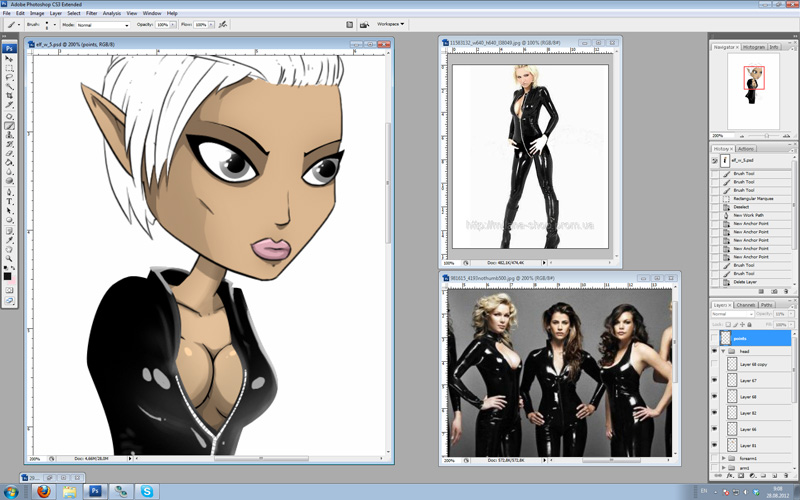
Task: Select the Notes tool
Action: [9, 232]
